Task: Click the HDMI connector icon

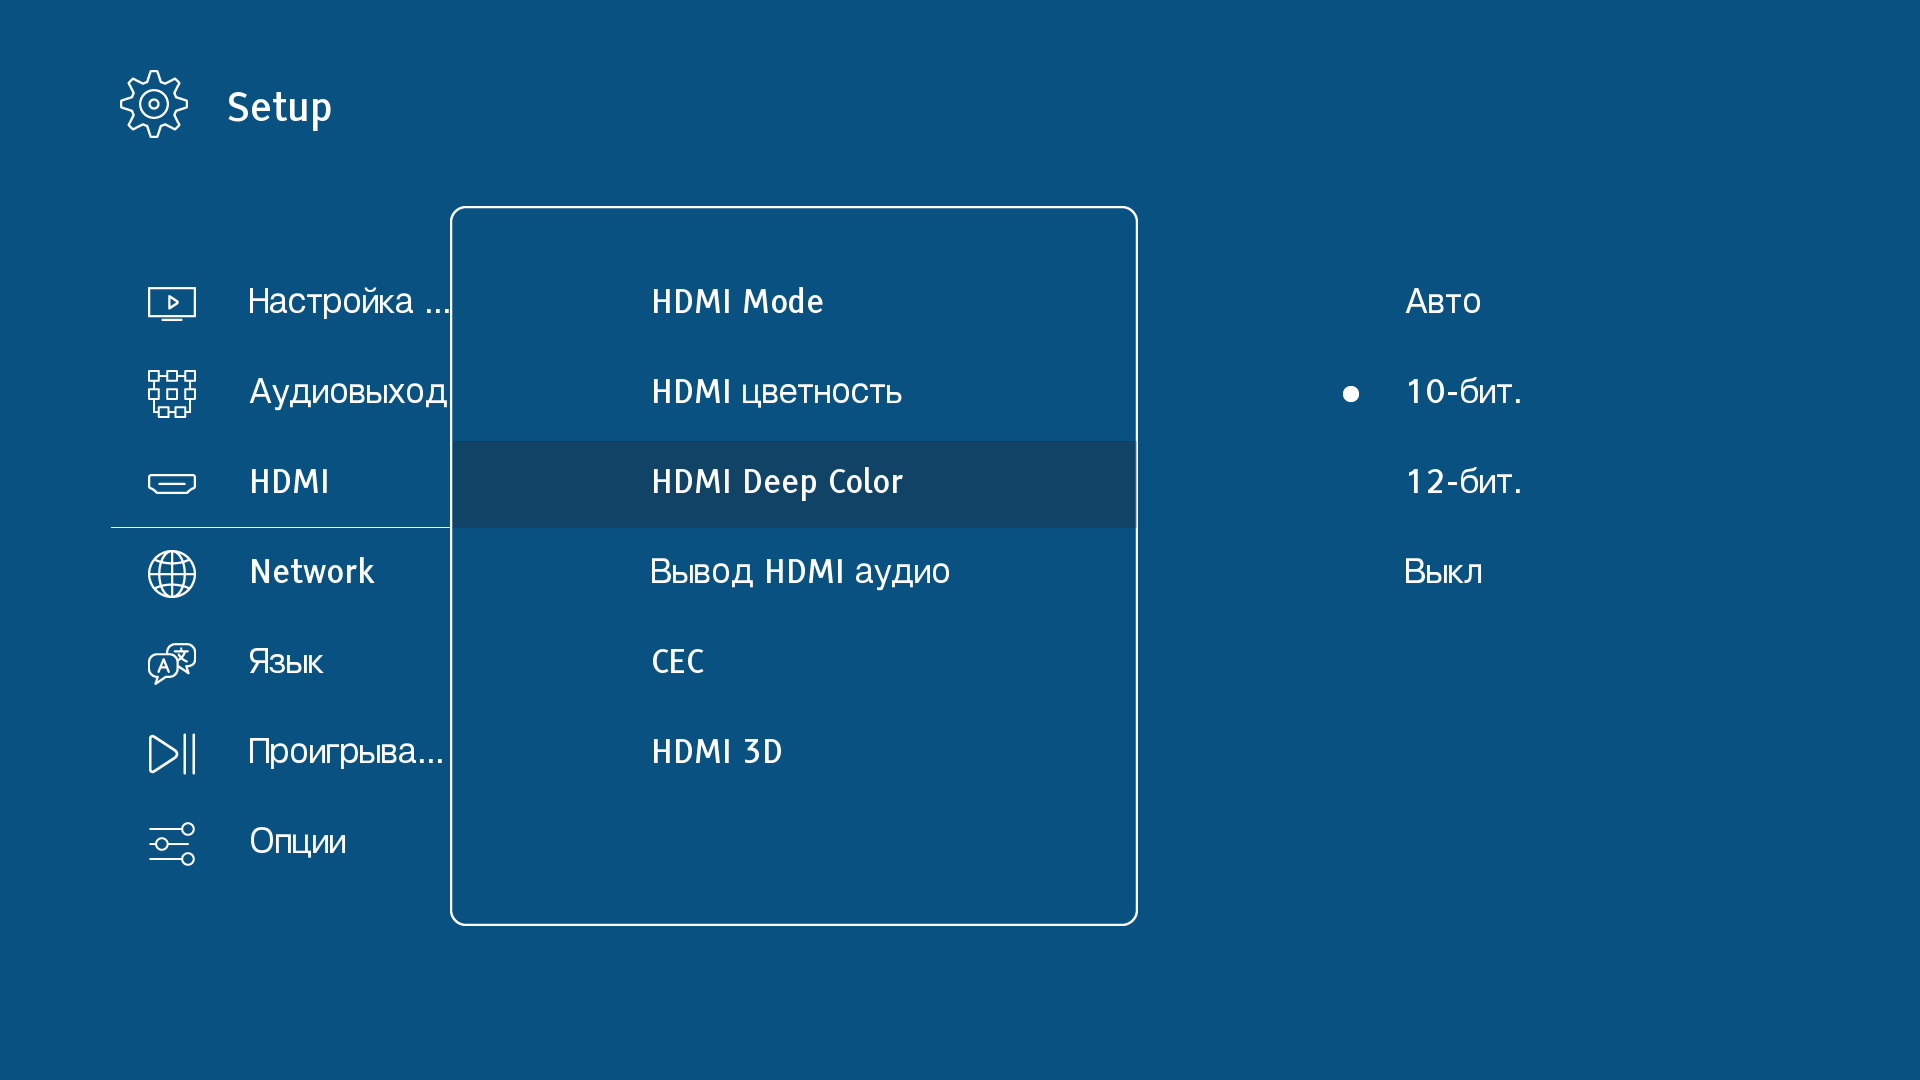Action: pos(171,484)
